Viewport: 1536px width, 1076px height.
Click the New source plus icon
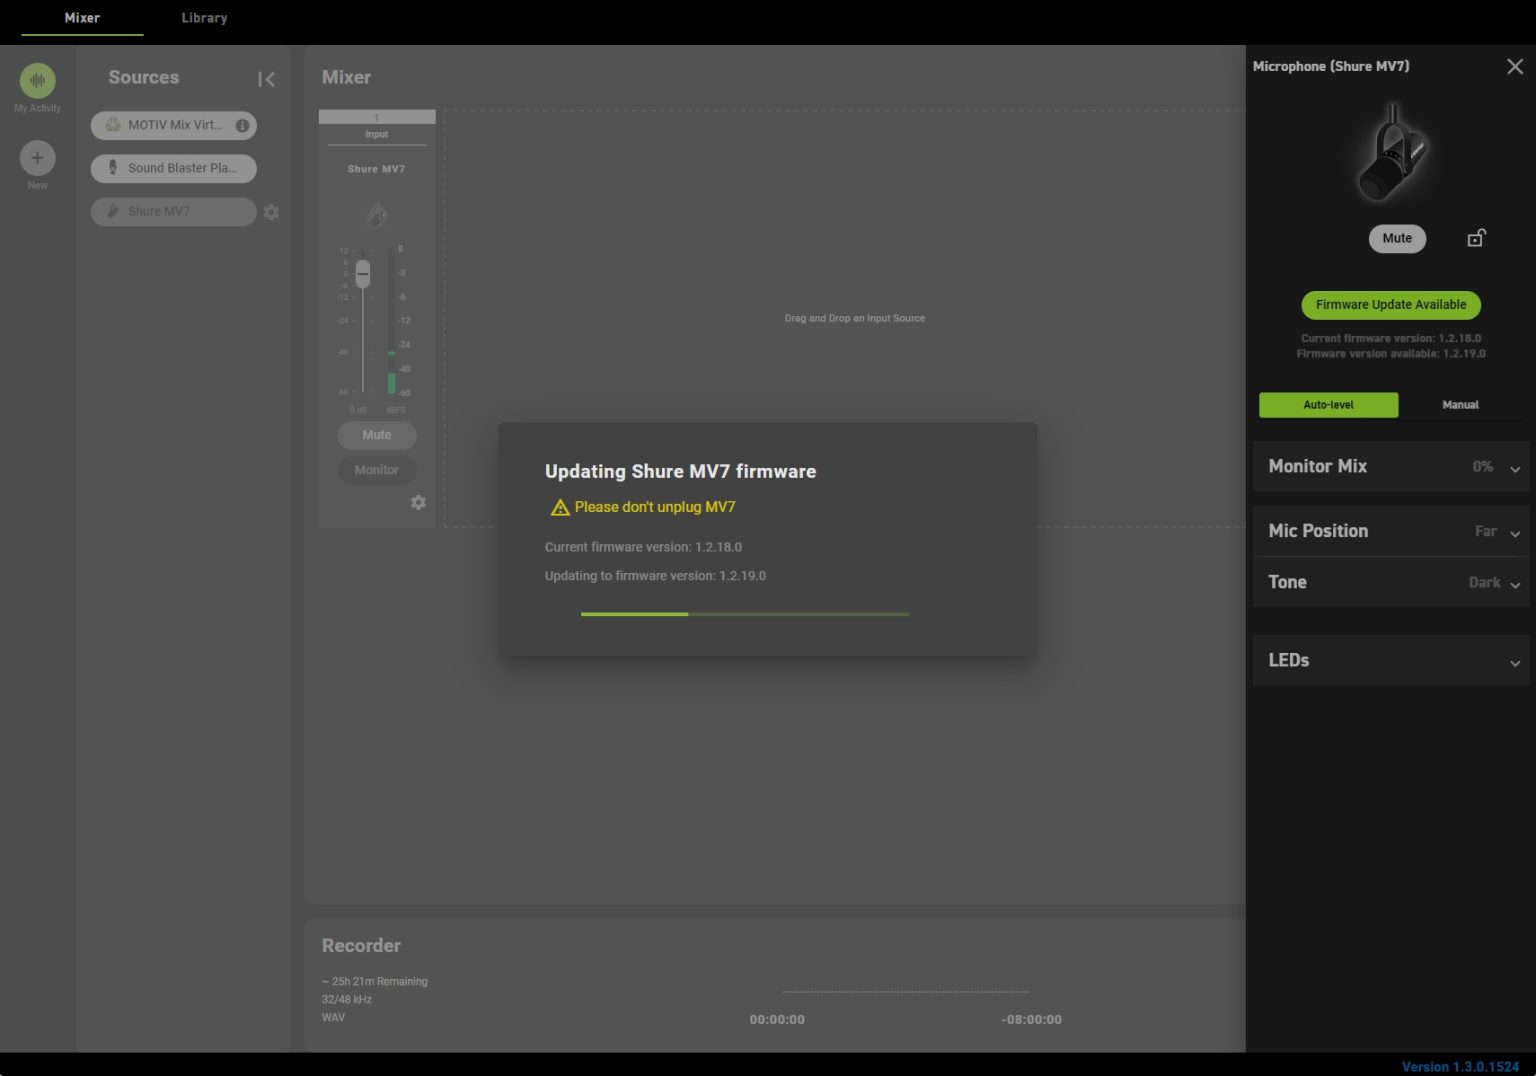[x=37, y=157]
